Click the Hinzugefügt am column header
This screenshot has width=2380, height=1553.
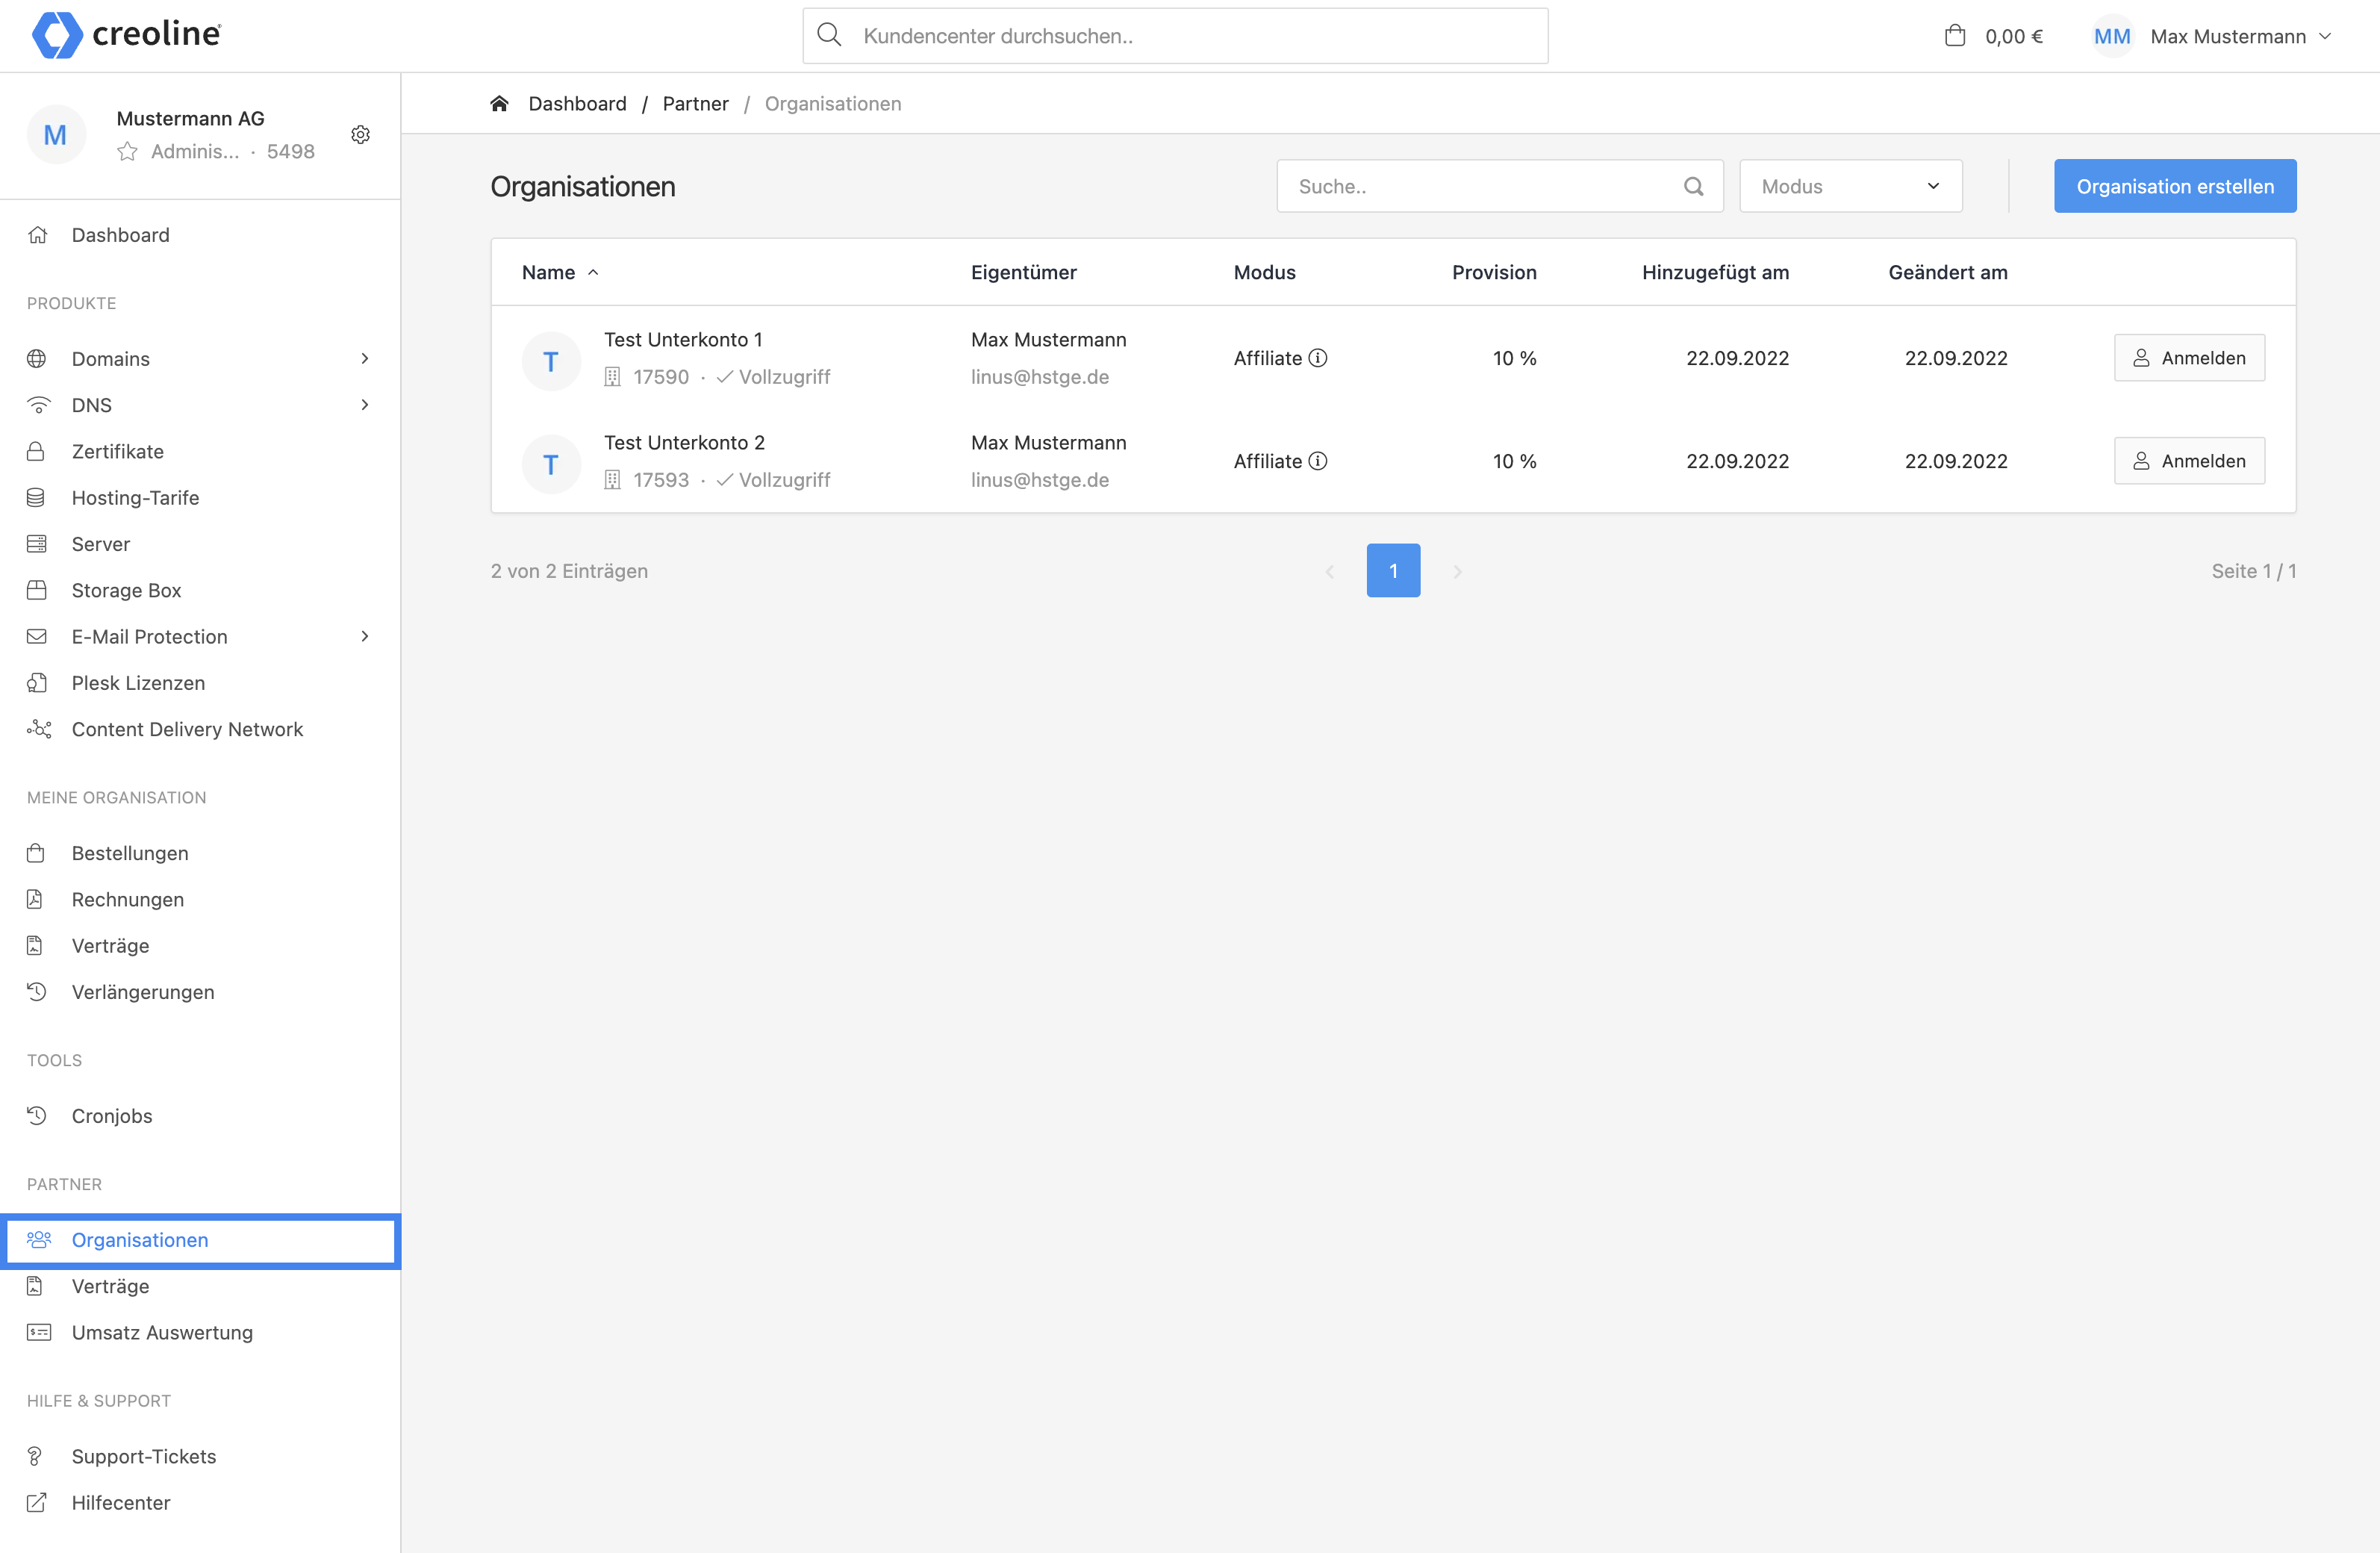tap(1715, 272)
